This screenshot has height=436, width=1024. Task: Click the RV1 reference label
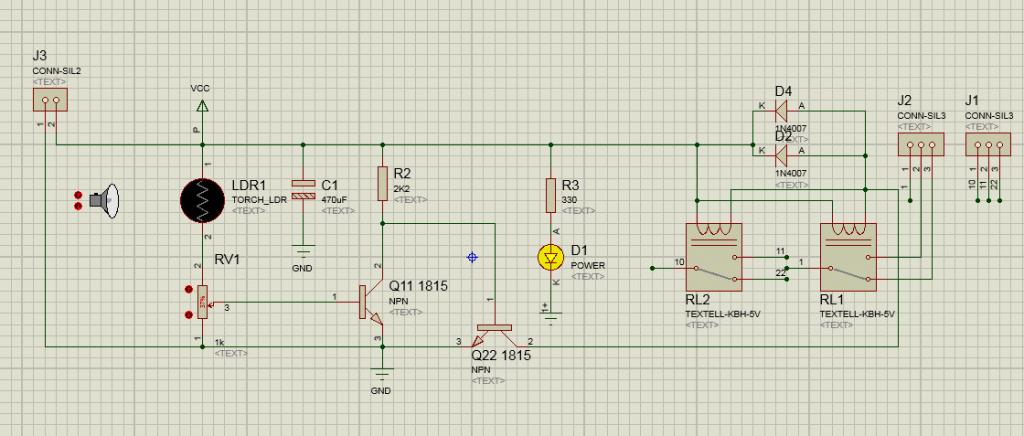[x=227, y=259]
